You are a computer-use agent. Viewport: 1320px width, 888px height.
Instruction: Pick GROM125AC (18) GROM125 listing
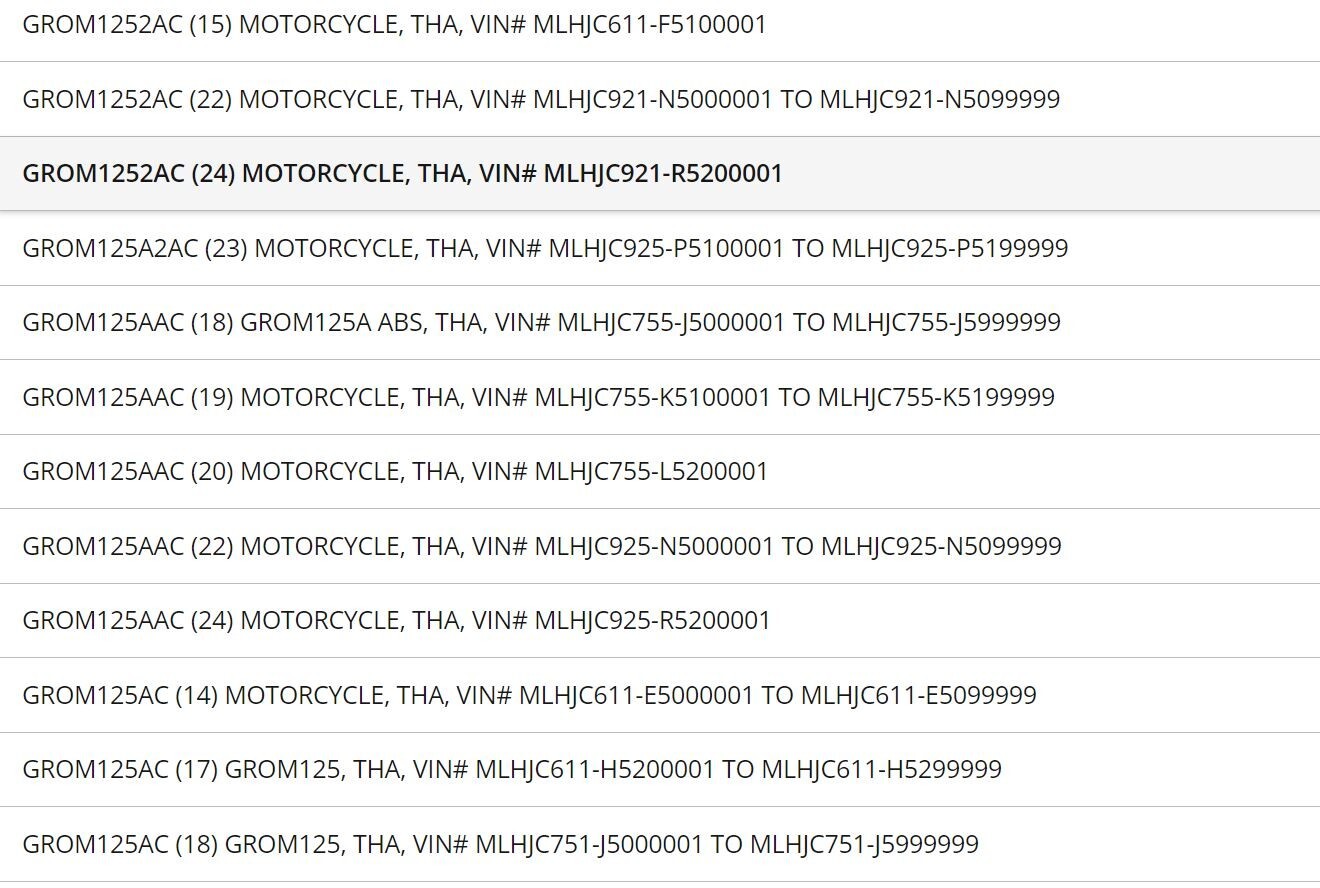coord(660,844)
